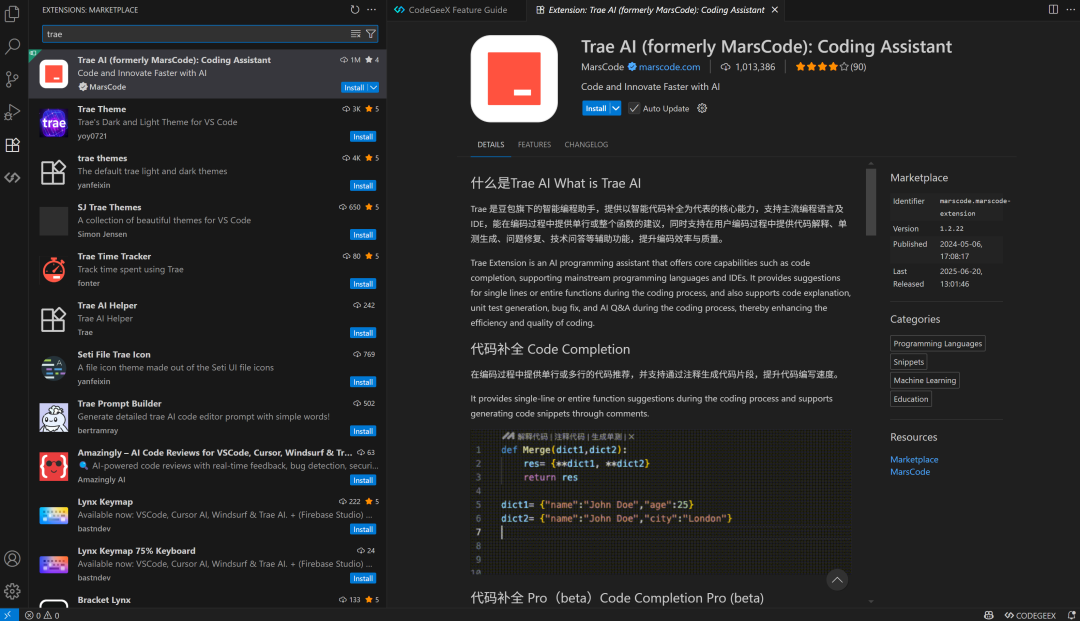
Task: Select Trae Time Tracker extension icon
Action: [x=54, y=270]
